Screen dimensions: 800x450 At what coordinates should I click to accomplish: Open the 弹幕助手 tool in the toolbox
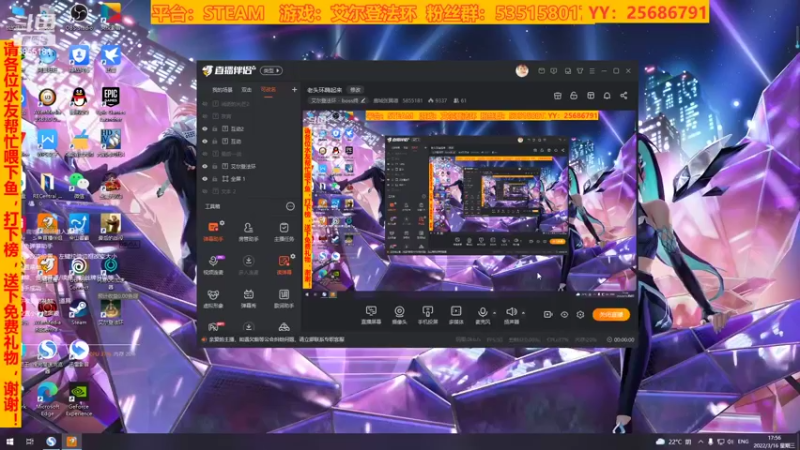(213, 231)
